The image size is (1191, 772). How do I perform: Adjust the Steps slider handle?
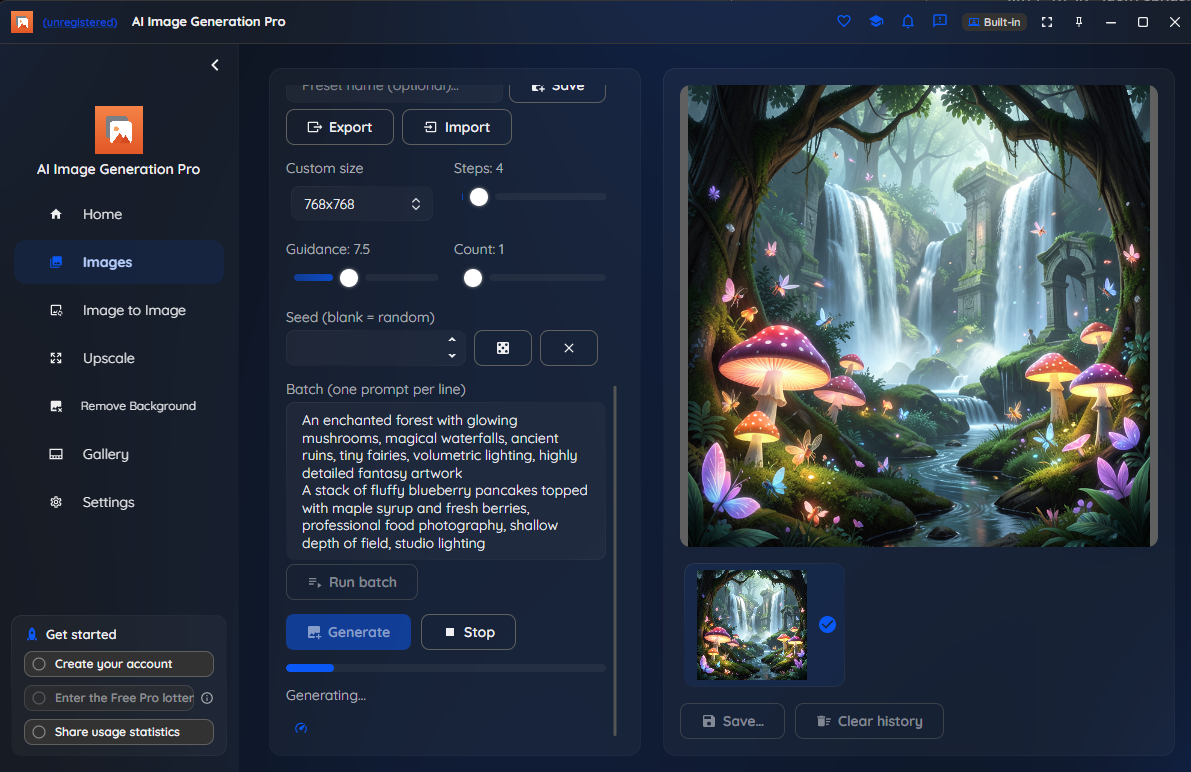[x=479, y=197]
